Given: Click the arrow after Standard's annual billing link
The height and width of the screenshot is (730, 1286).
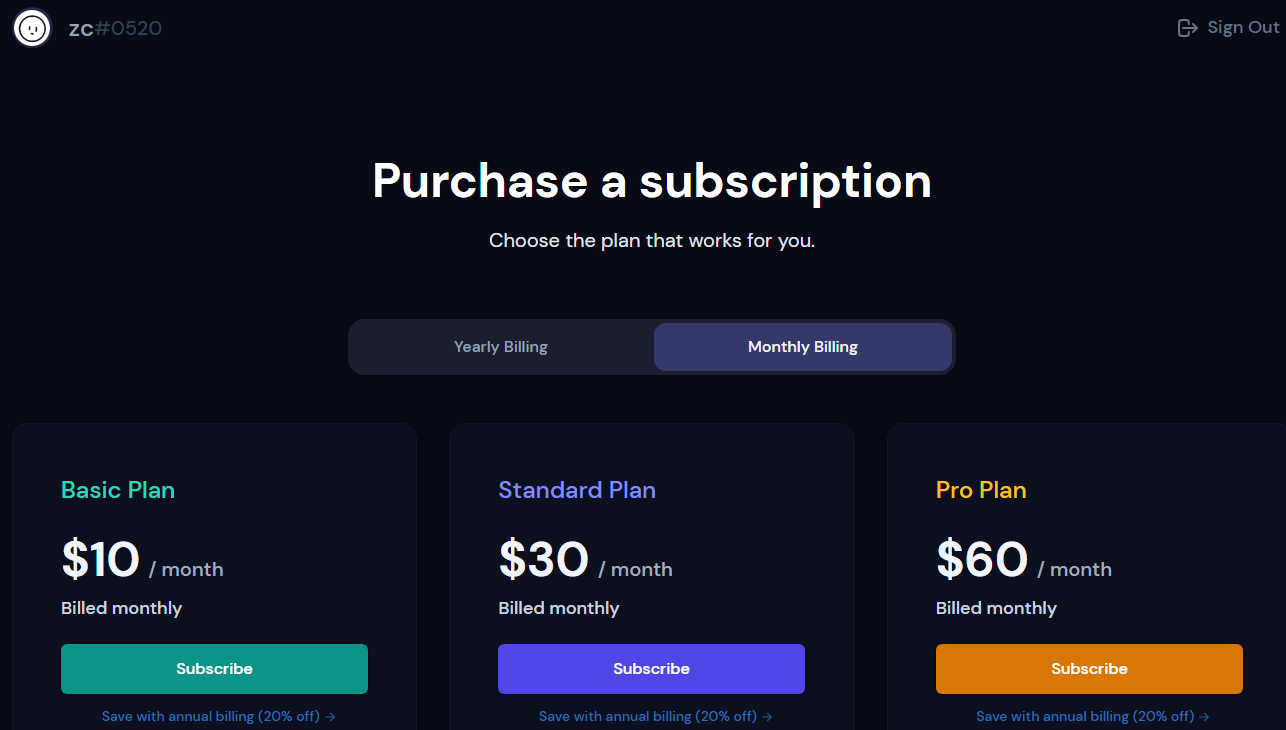Looking at the screenshot, I should coord(768,717).
